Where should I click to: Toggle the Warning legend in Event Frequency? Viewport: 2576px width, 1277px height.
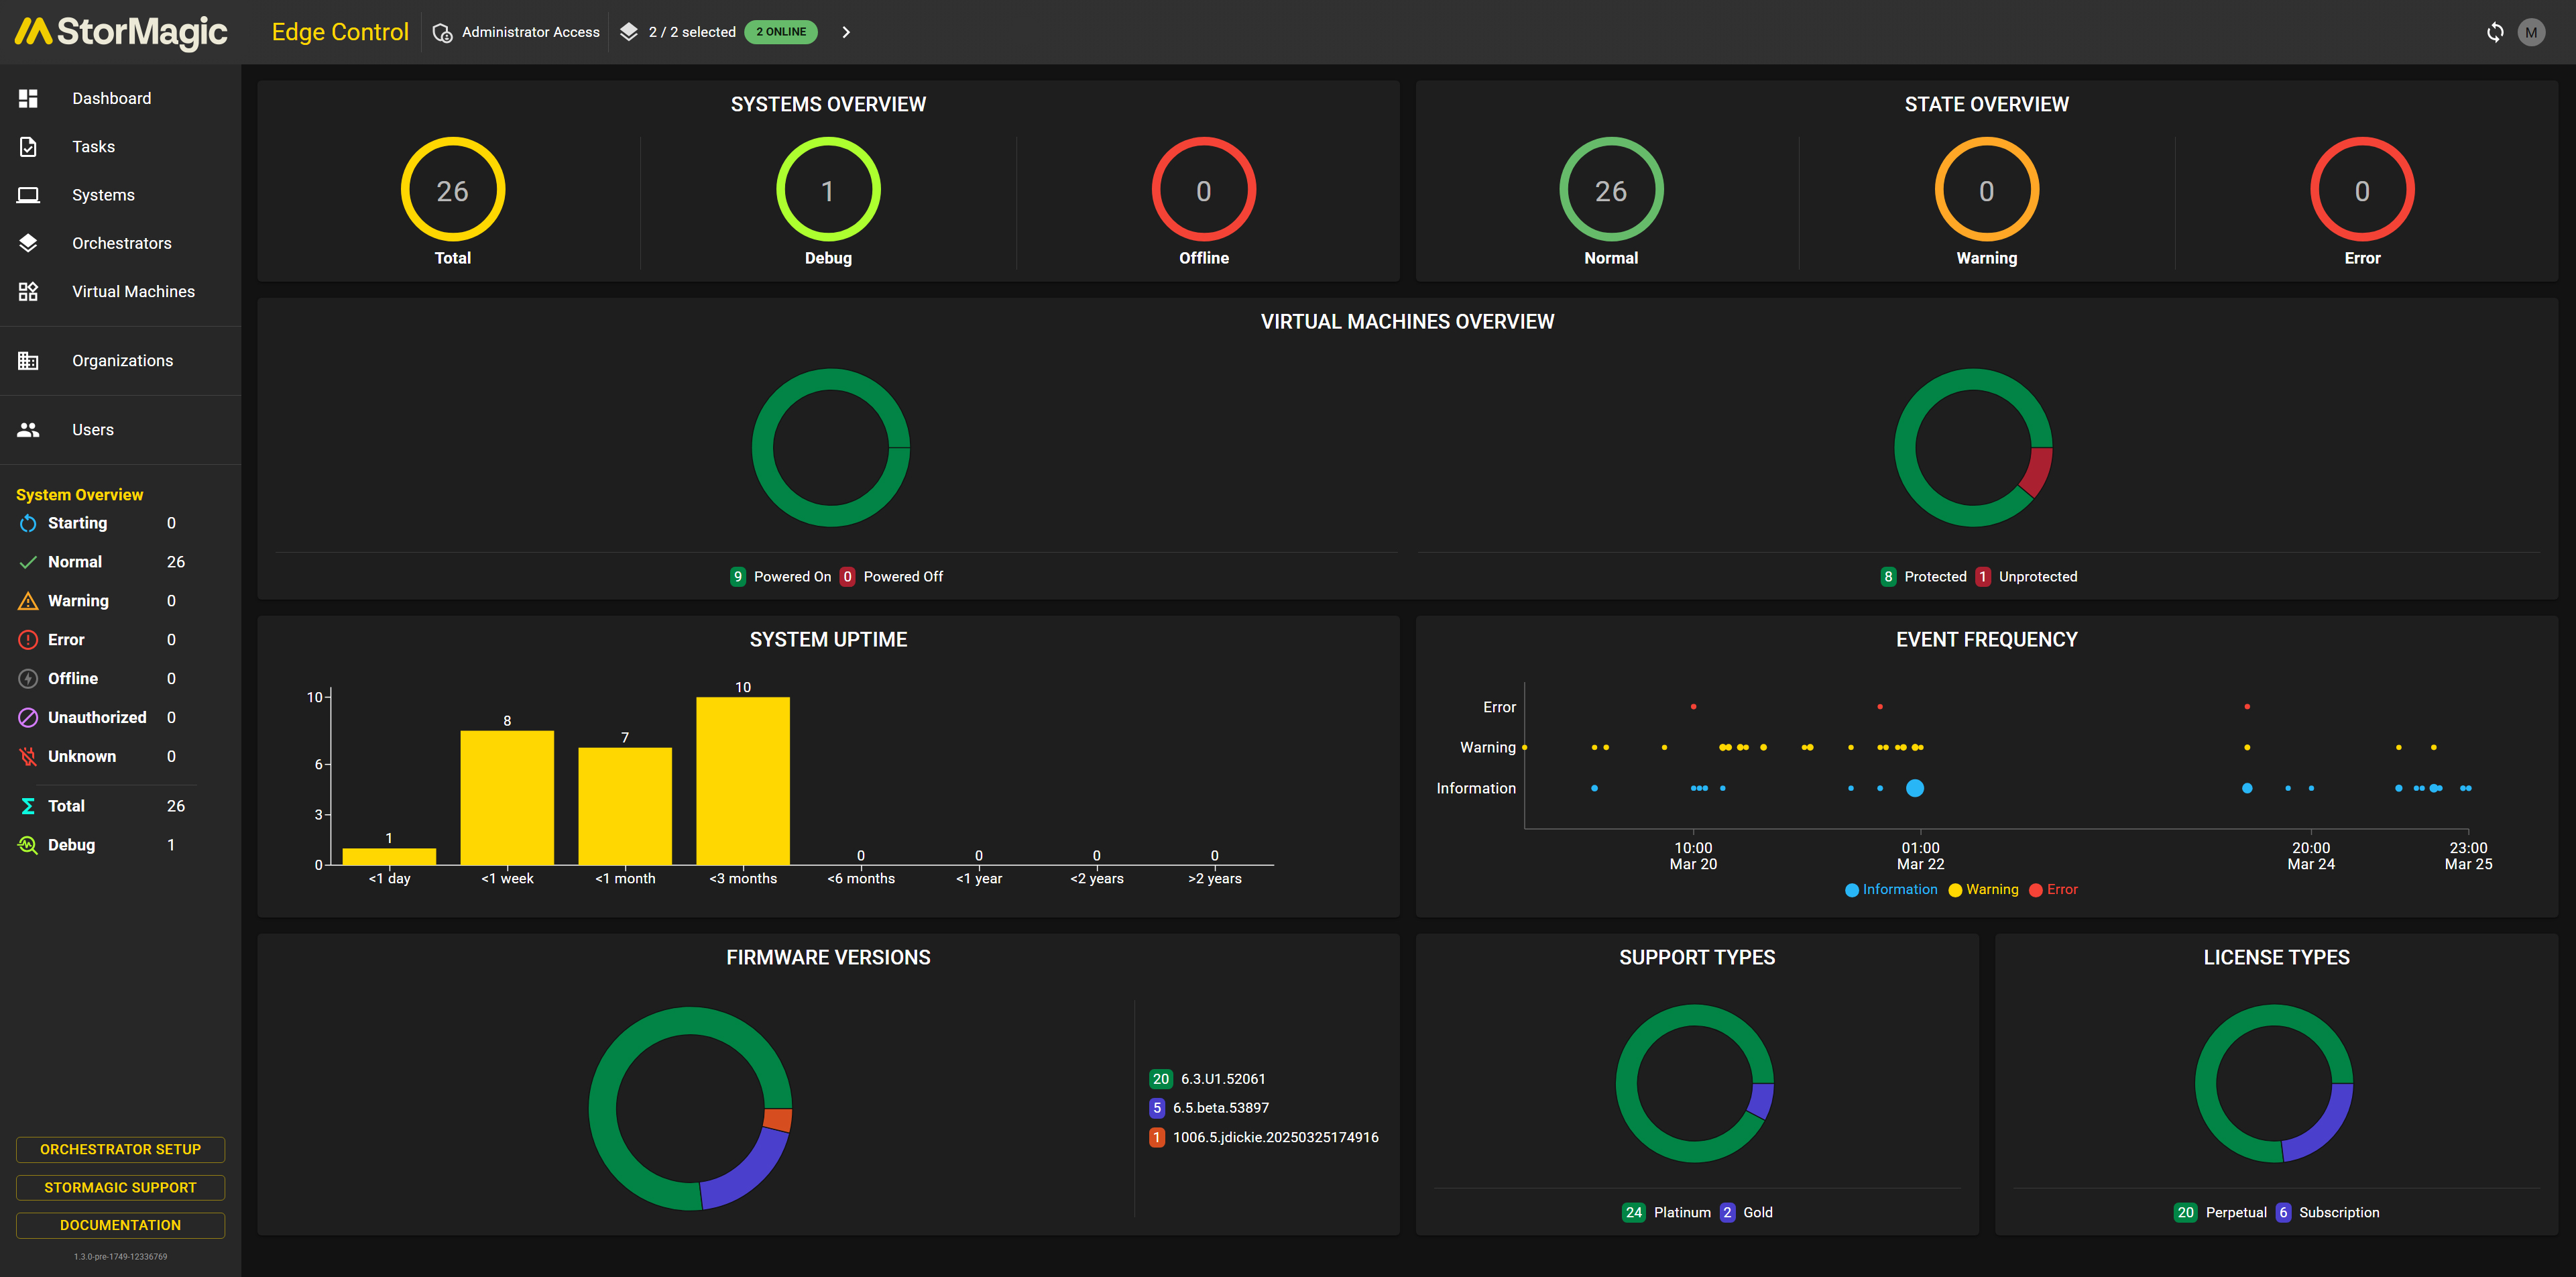1983,889
